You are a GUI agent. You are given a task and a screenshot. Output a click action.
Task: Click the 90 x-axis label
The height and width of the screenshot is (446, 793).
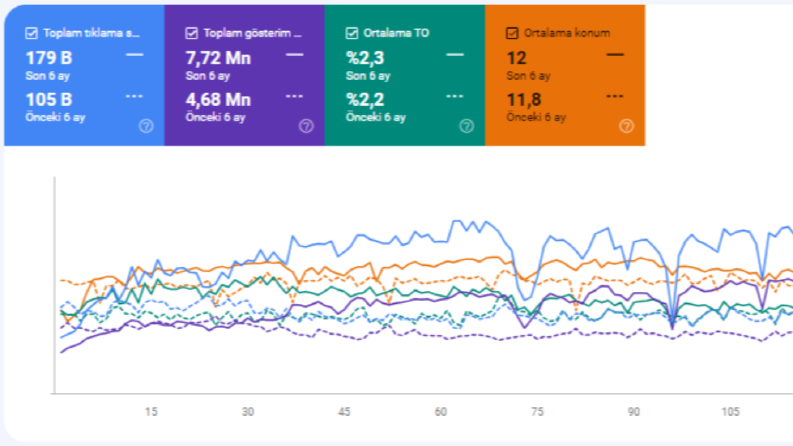pyautogui.click(x=634, y=412)
